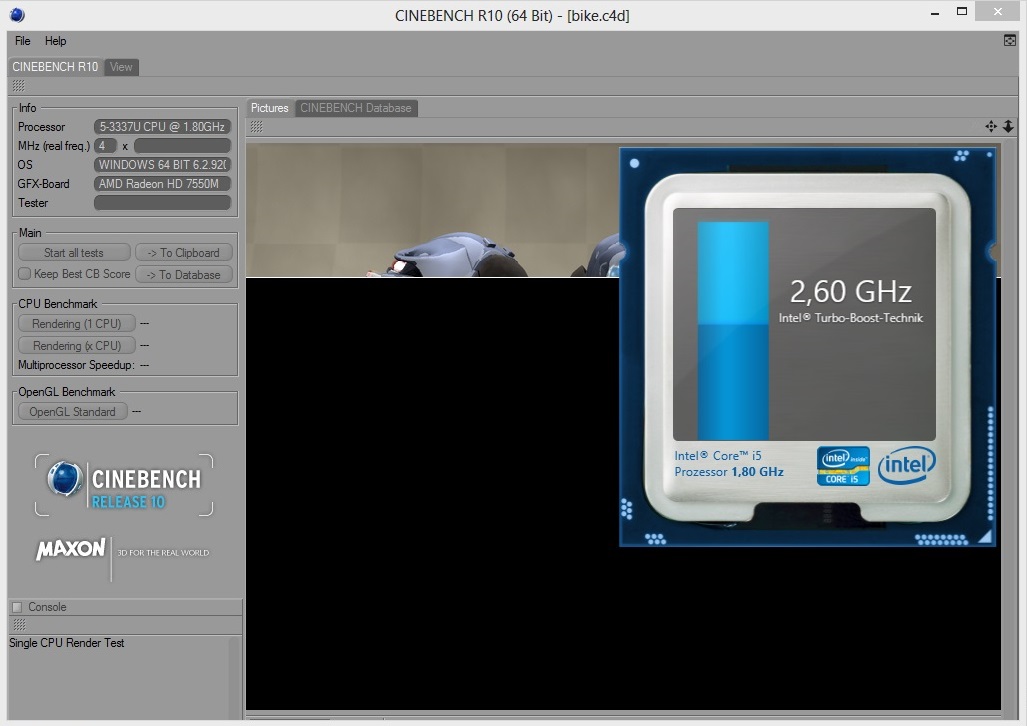Enable Keep Best CB Score checkbox

click(24, 274)
